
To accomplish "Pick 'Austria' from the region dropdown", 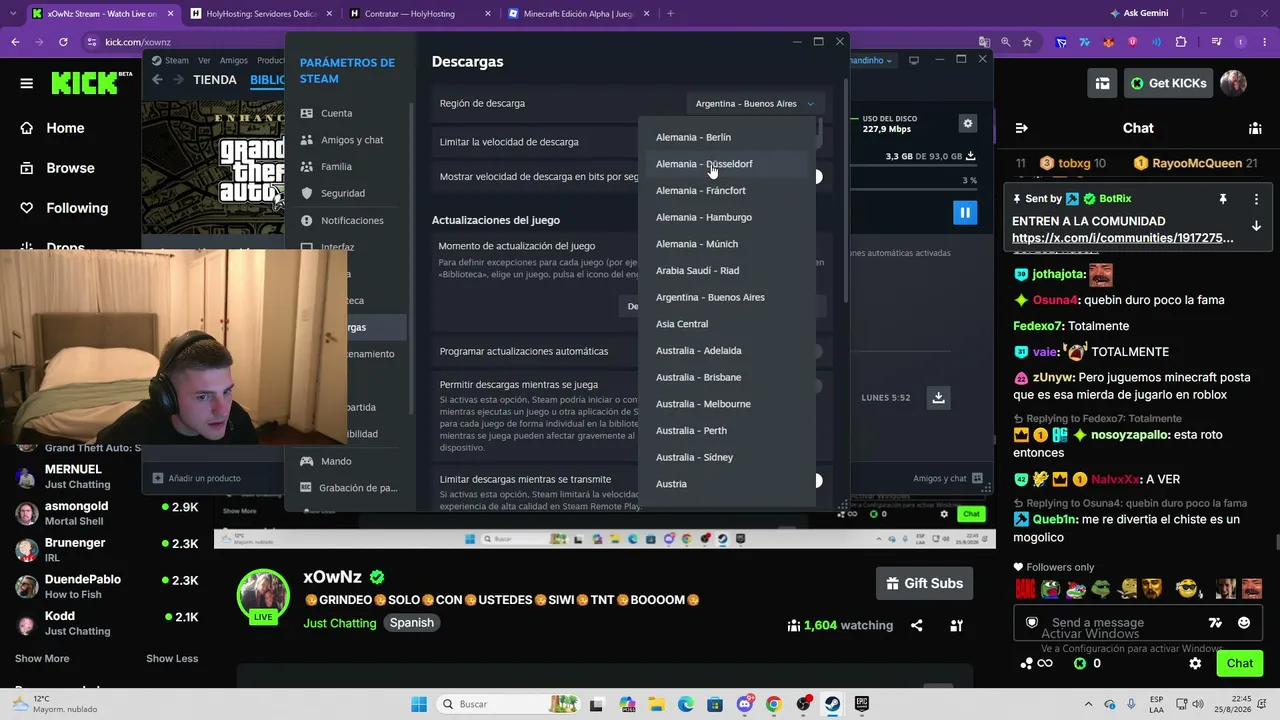I will point(727,484).
